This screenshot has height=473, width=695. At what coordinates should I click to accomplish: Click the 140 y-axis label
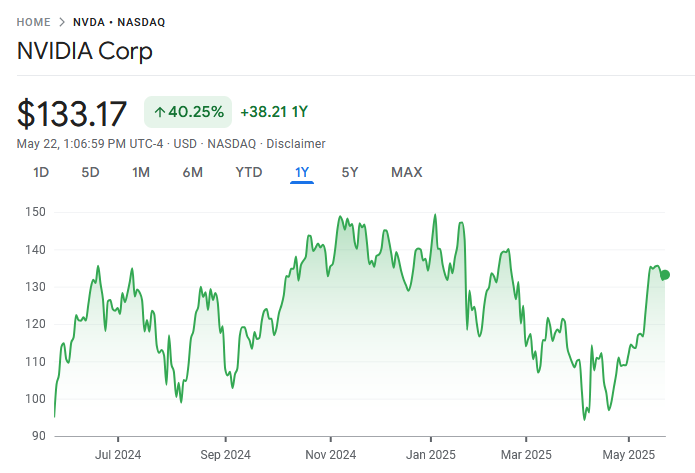click(35, 250)
